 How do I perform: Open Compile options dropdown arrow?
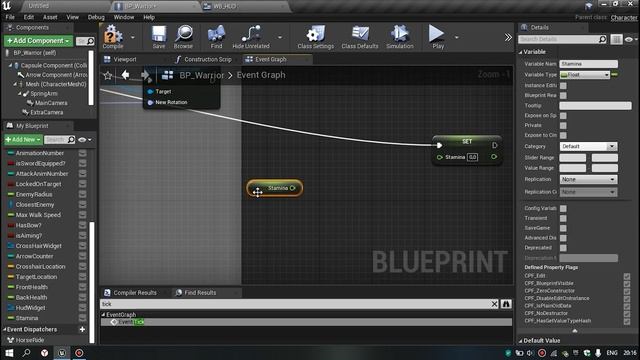tap(133, 37)
